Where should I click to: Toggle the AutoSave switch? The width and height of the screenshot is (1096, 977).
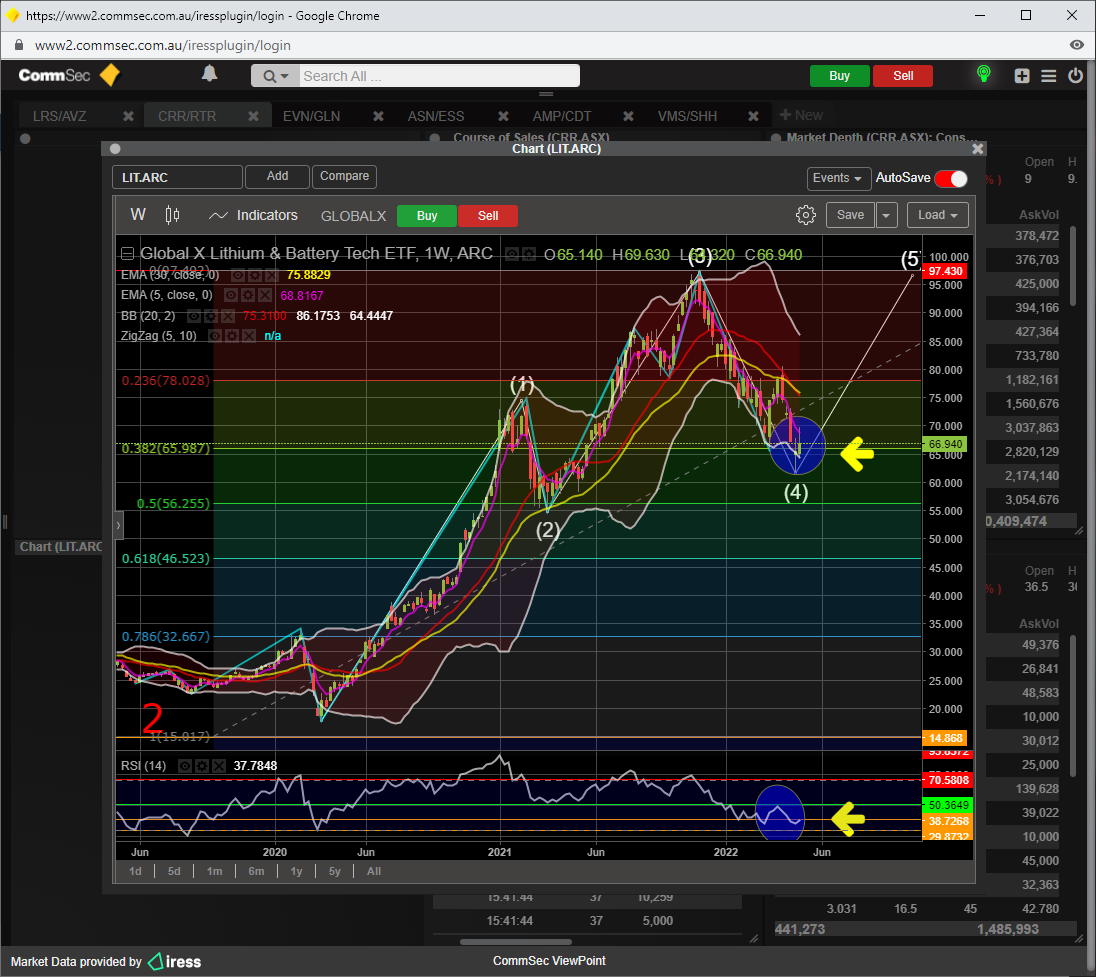click(951, 179)
